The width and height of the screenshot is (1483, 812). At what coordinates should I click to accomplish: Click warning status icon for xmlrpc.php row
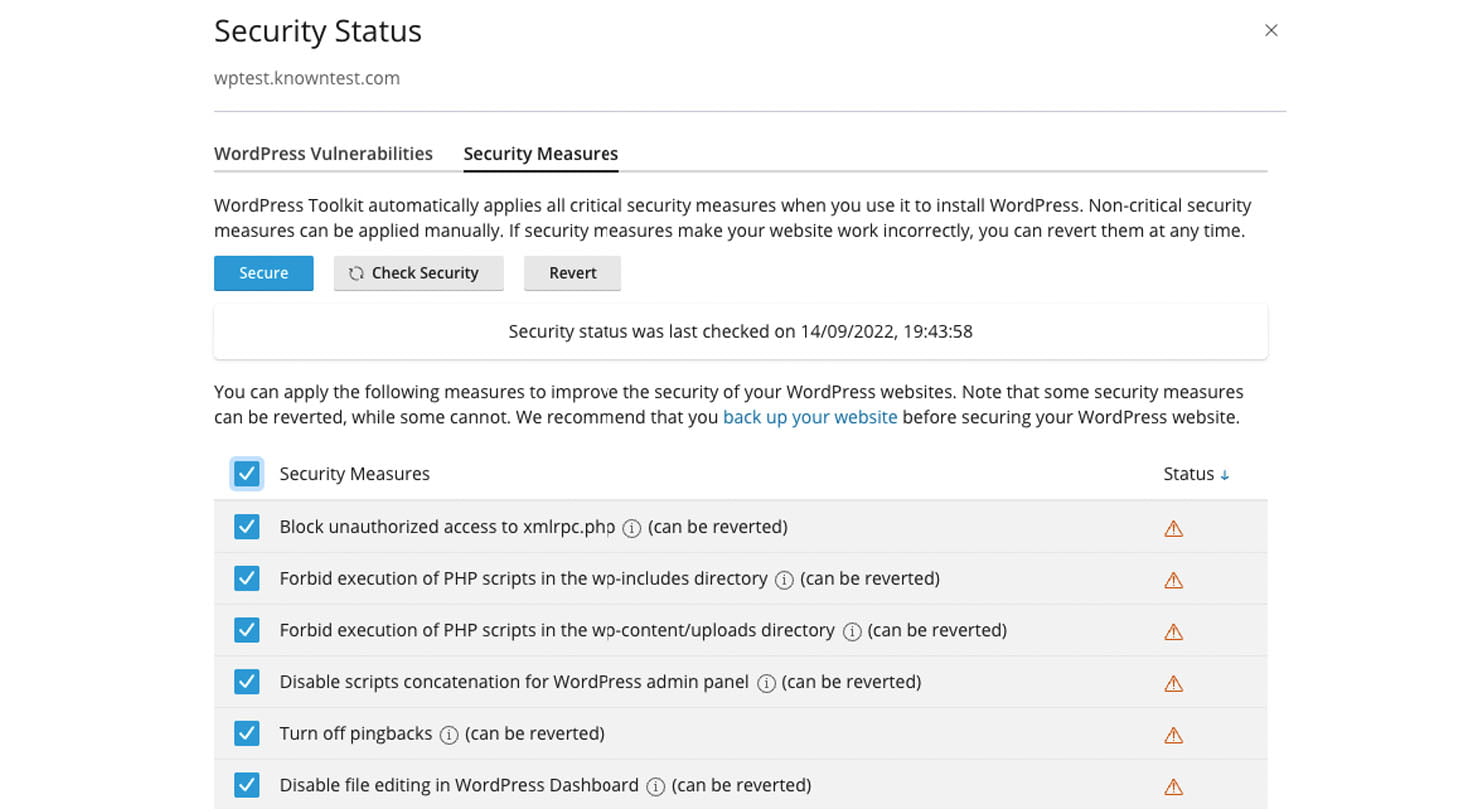click(x=1174, y=529)
